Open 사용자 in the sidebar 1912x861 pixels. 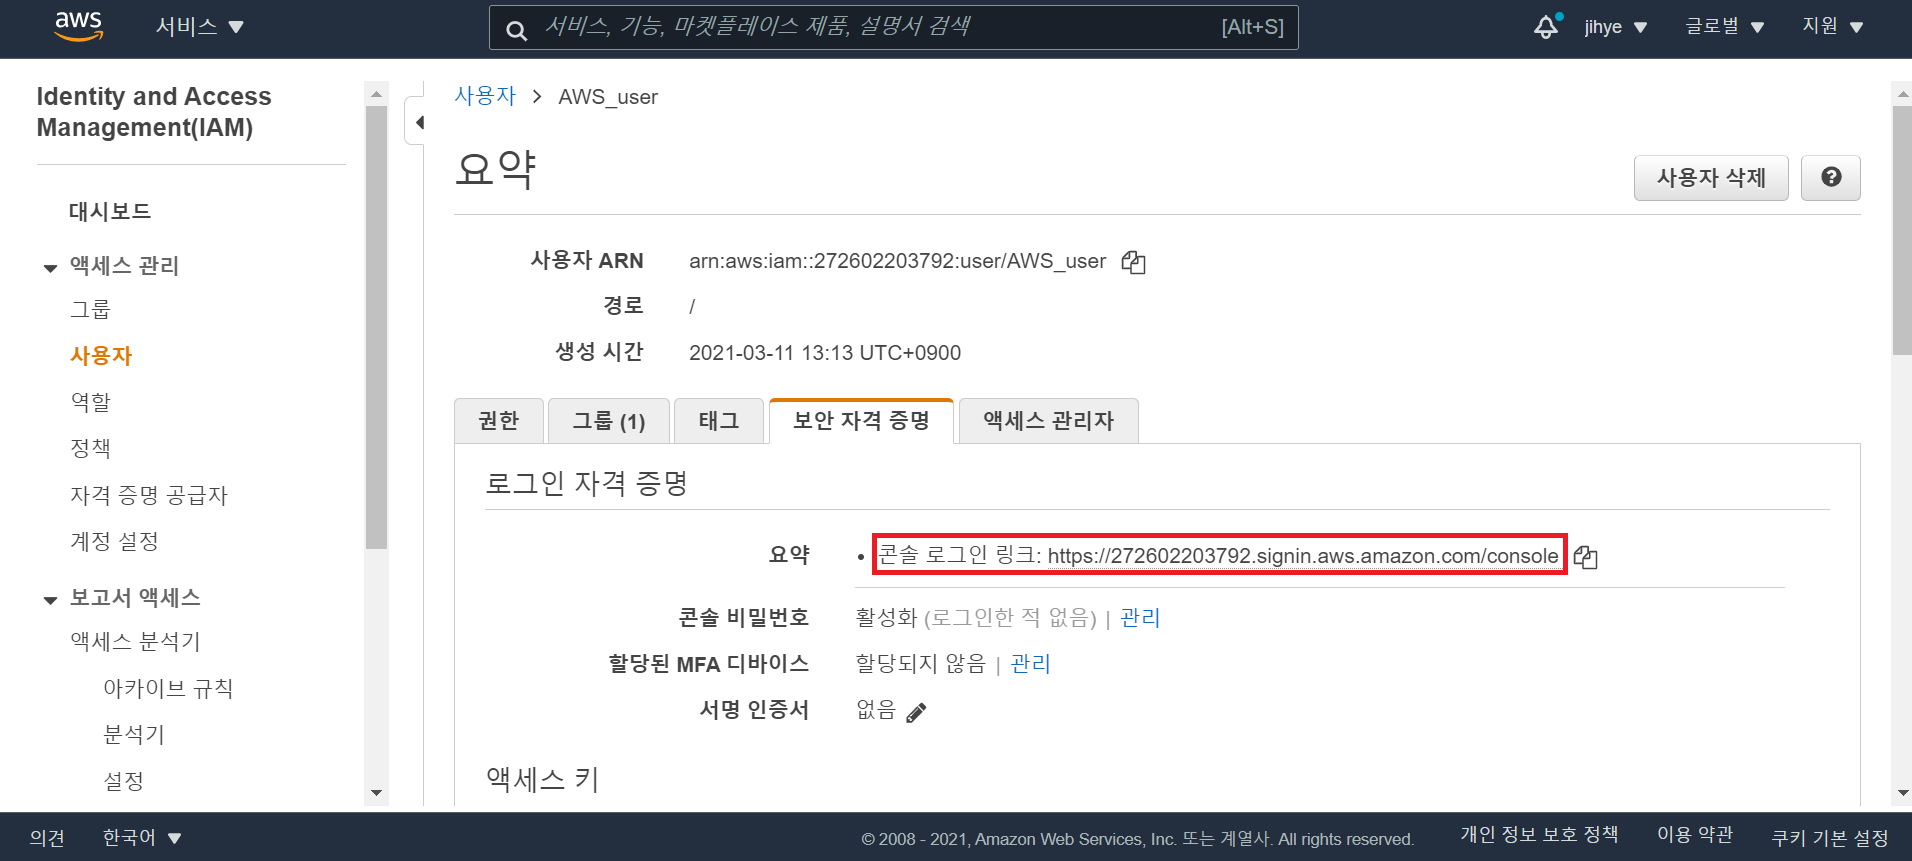[101, 356]
